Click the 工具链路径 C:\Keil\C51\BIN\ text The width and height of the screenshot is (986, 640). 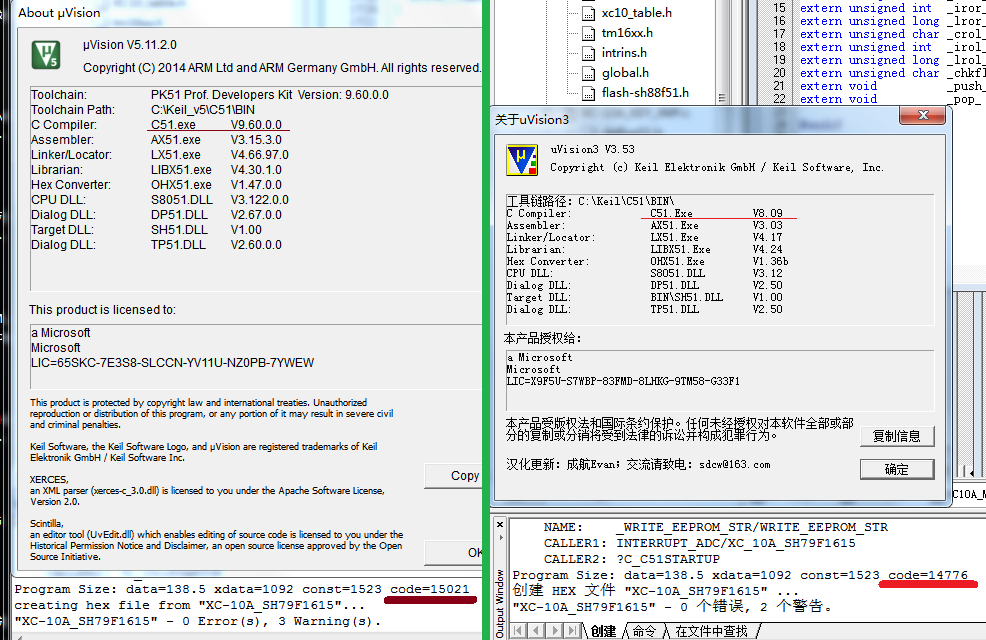590,201
